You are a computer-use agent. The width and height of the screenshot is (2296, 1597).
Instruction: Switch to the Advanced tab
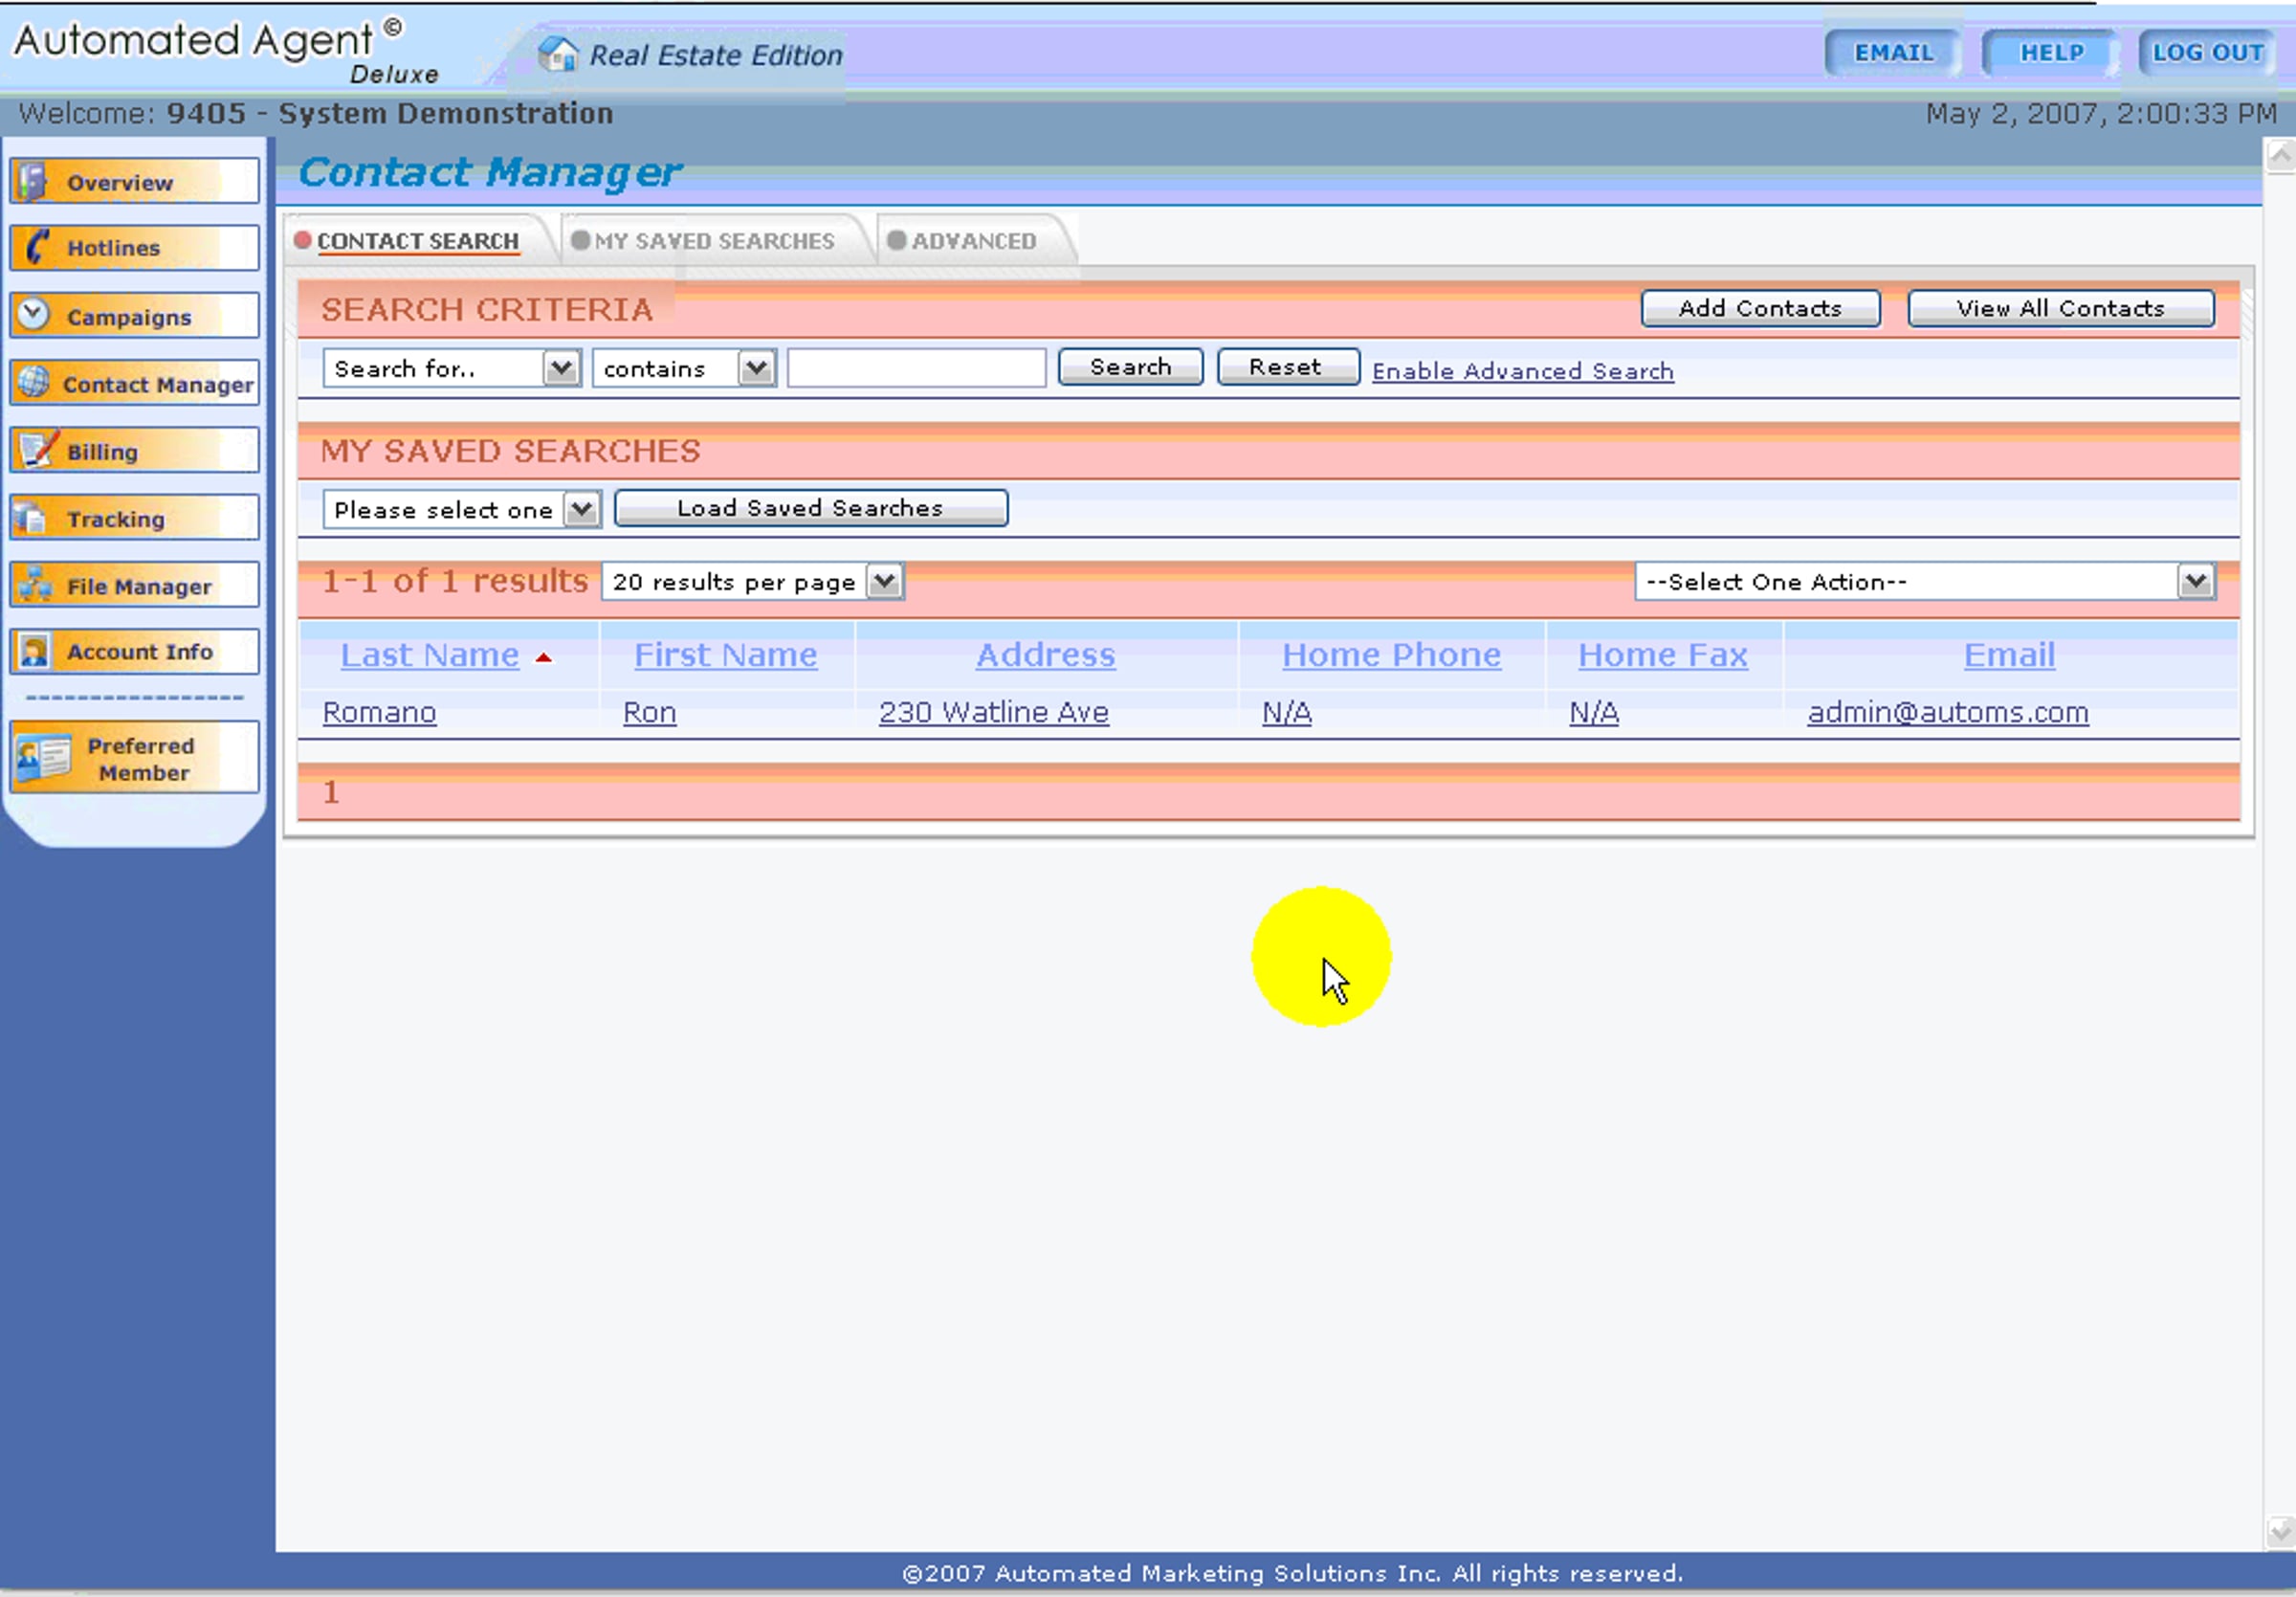point(972,242)
